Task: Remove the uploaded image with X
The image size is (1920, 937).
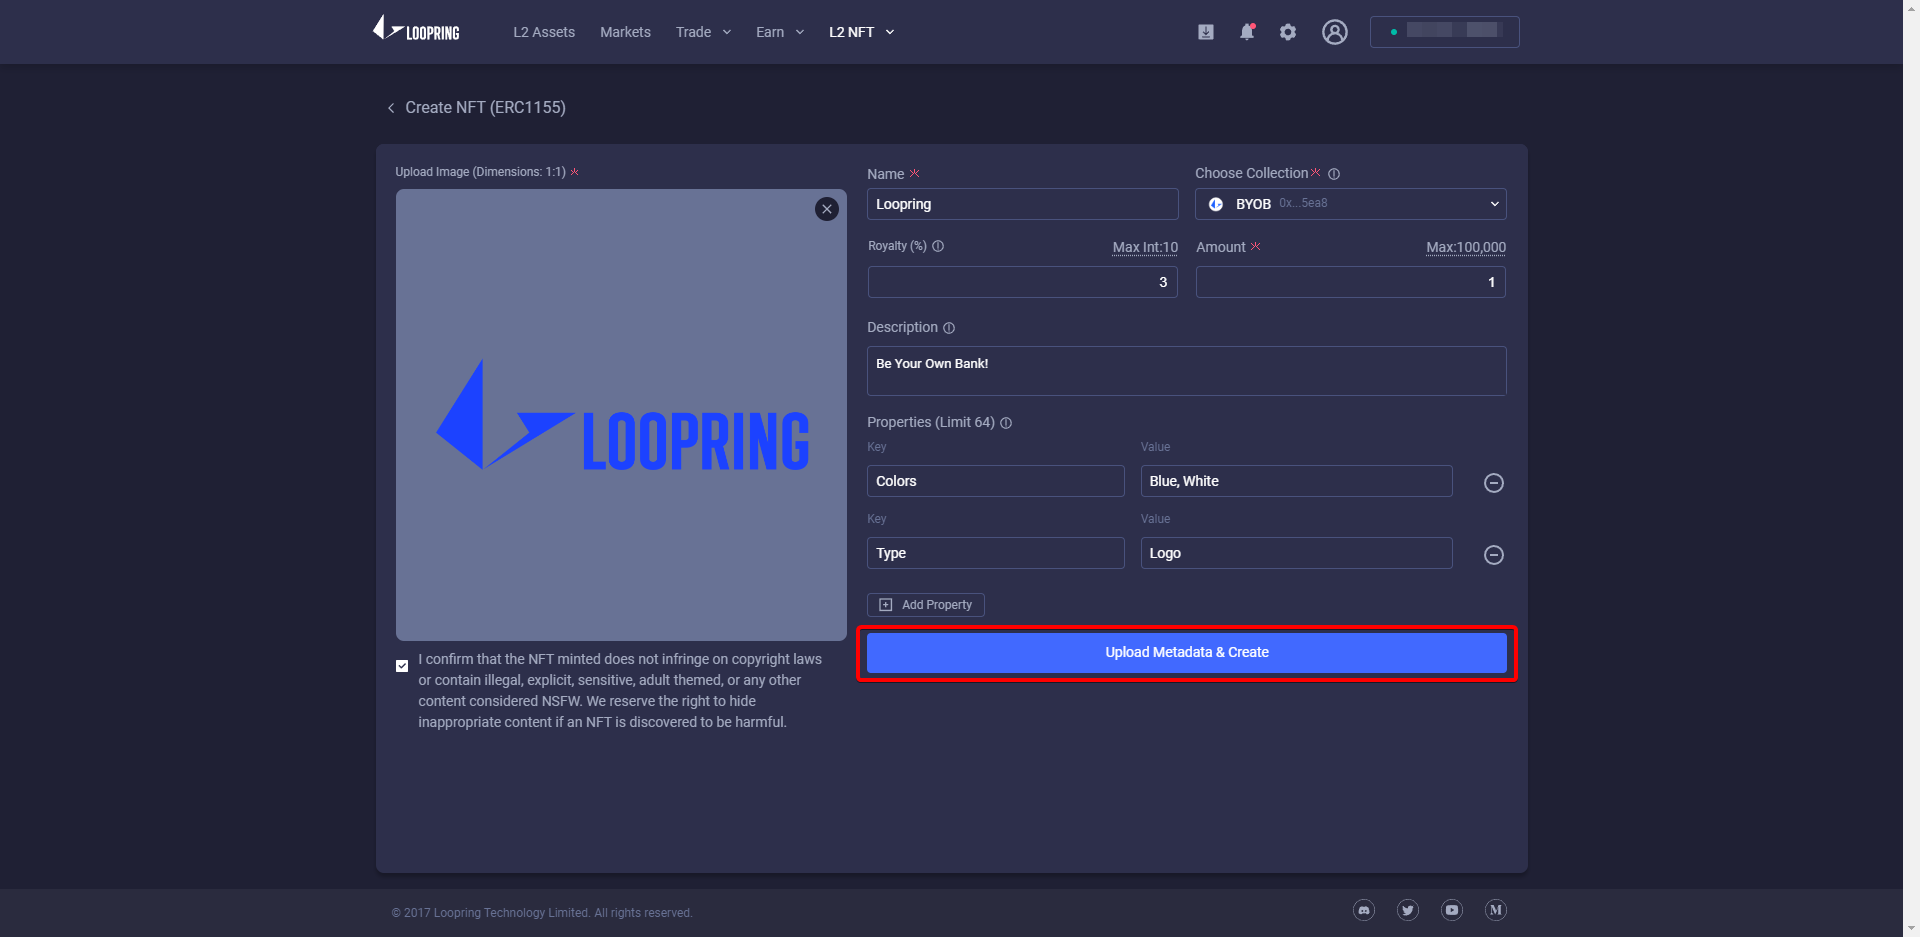Action: 827,209
